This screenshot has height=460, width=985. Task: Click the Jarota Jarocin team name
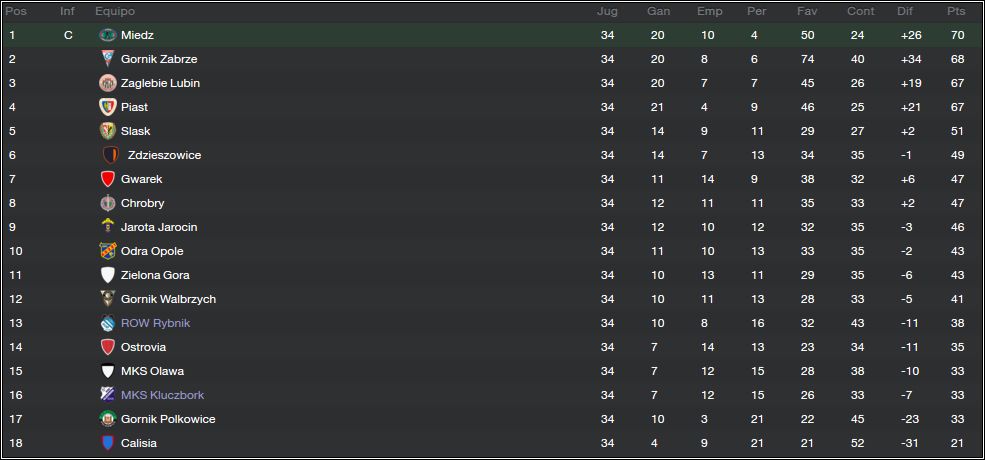pos(159,227)
